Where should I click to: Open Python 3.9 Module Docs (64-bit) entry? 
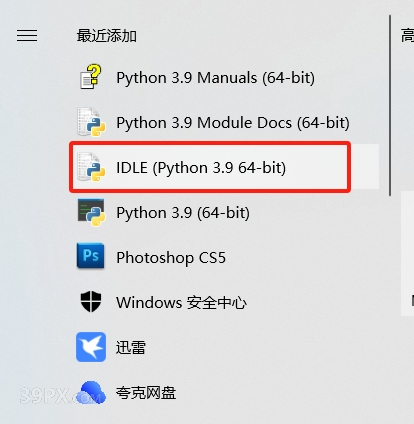[x=233, y=123]
